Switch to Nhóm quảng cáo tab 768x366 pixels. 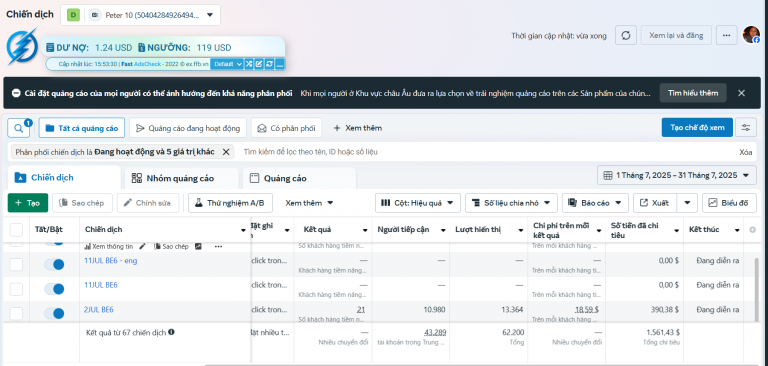coord(181,178)
